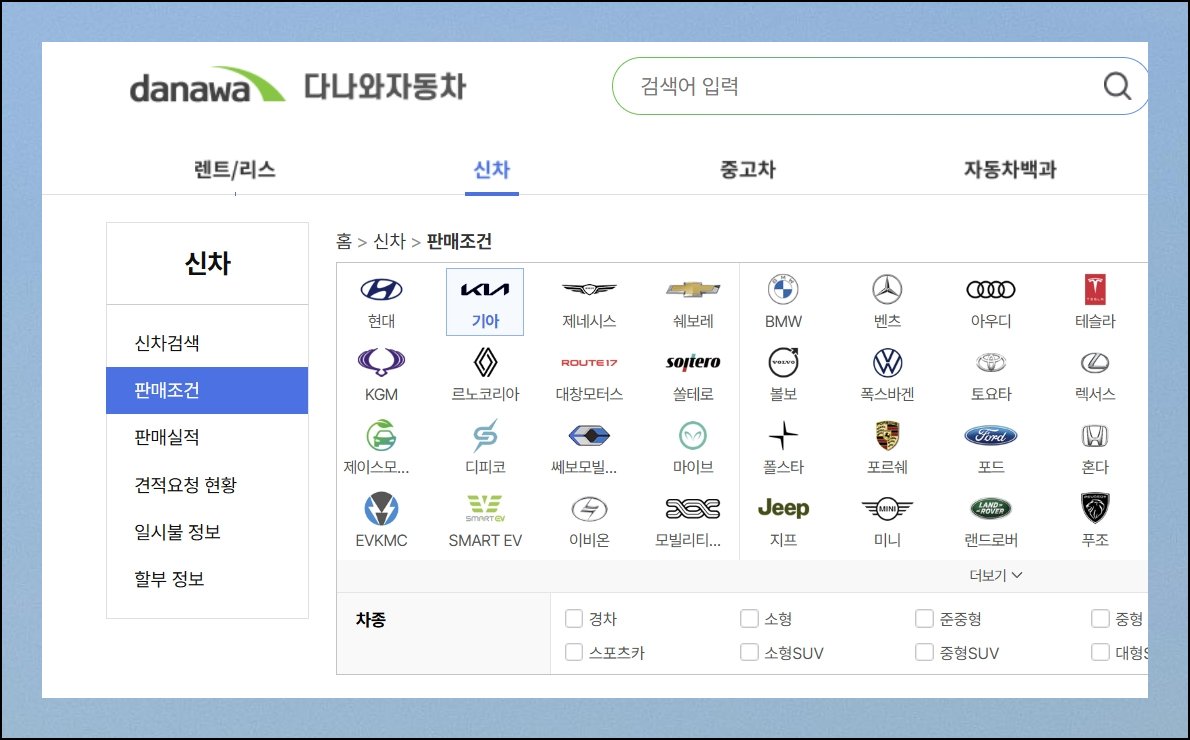
Task: Pick the Tesla (테슬라) brand logo
Action: [1095, 289]
